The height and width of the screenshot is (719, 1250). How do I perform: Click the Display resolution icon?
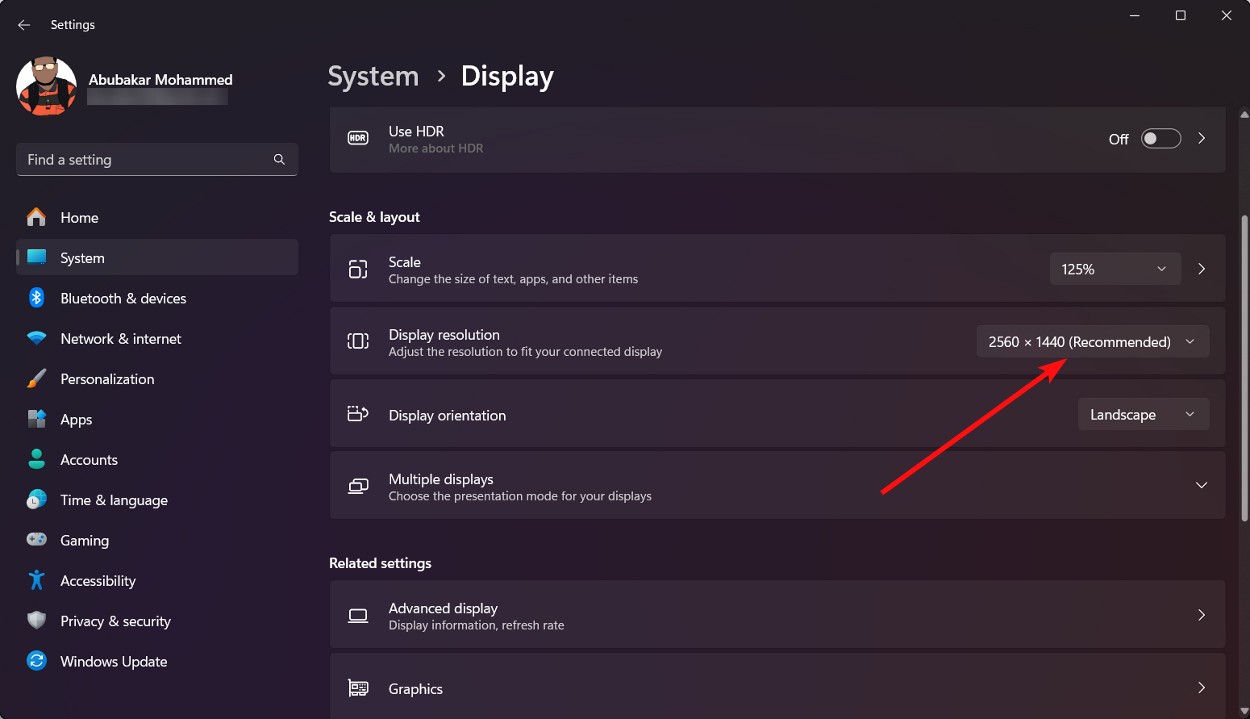click(357, 341)
